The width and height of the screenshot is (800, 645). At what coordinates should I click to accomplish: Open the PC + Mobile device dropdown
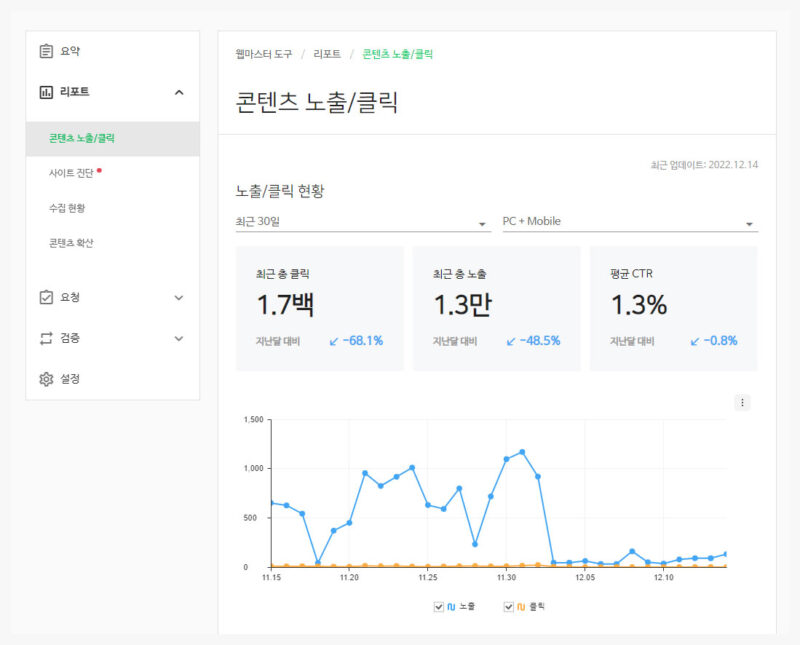(629, 222)
